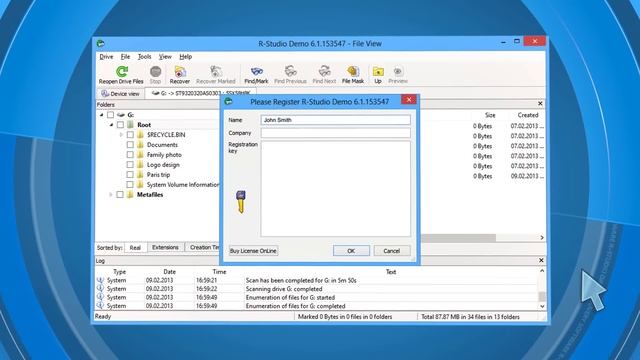Open the Drive menu
640x360 pixels.
(106, 57)
